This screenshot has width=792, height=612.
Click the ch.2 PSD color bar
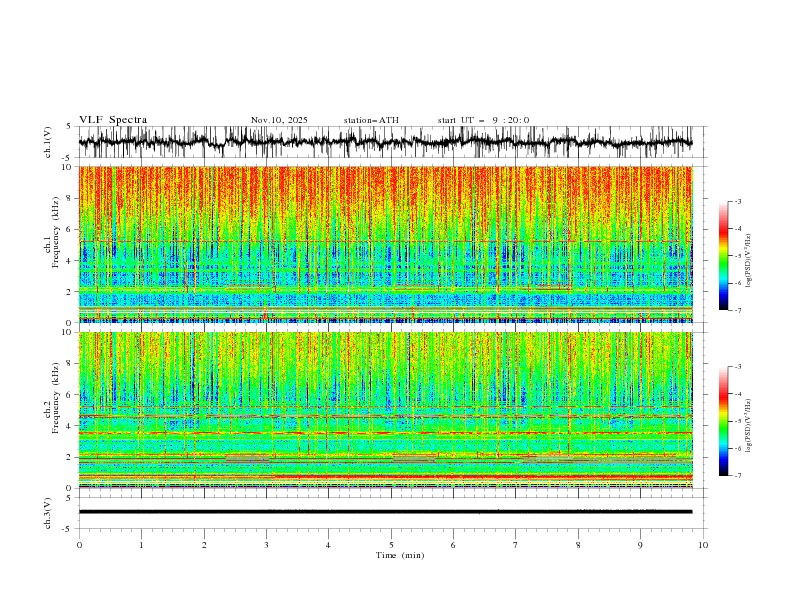tap(723, 421)
